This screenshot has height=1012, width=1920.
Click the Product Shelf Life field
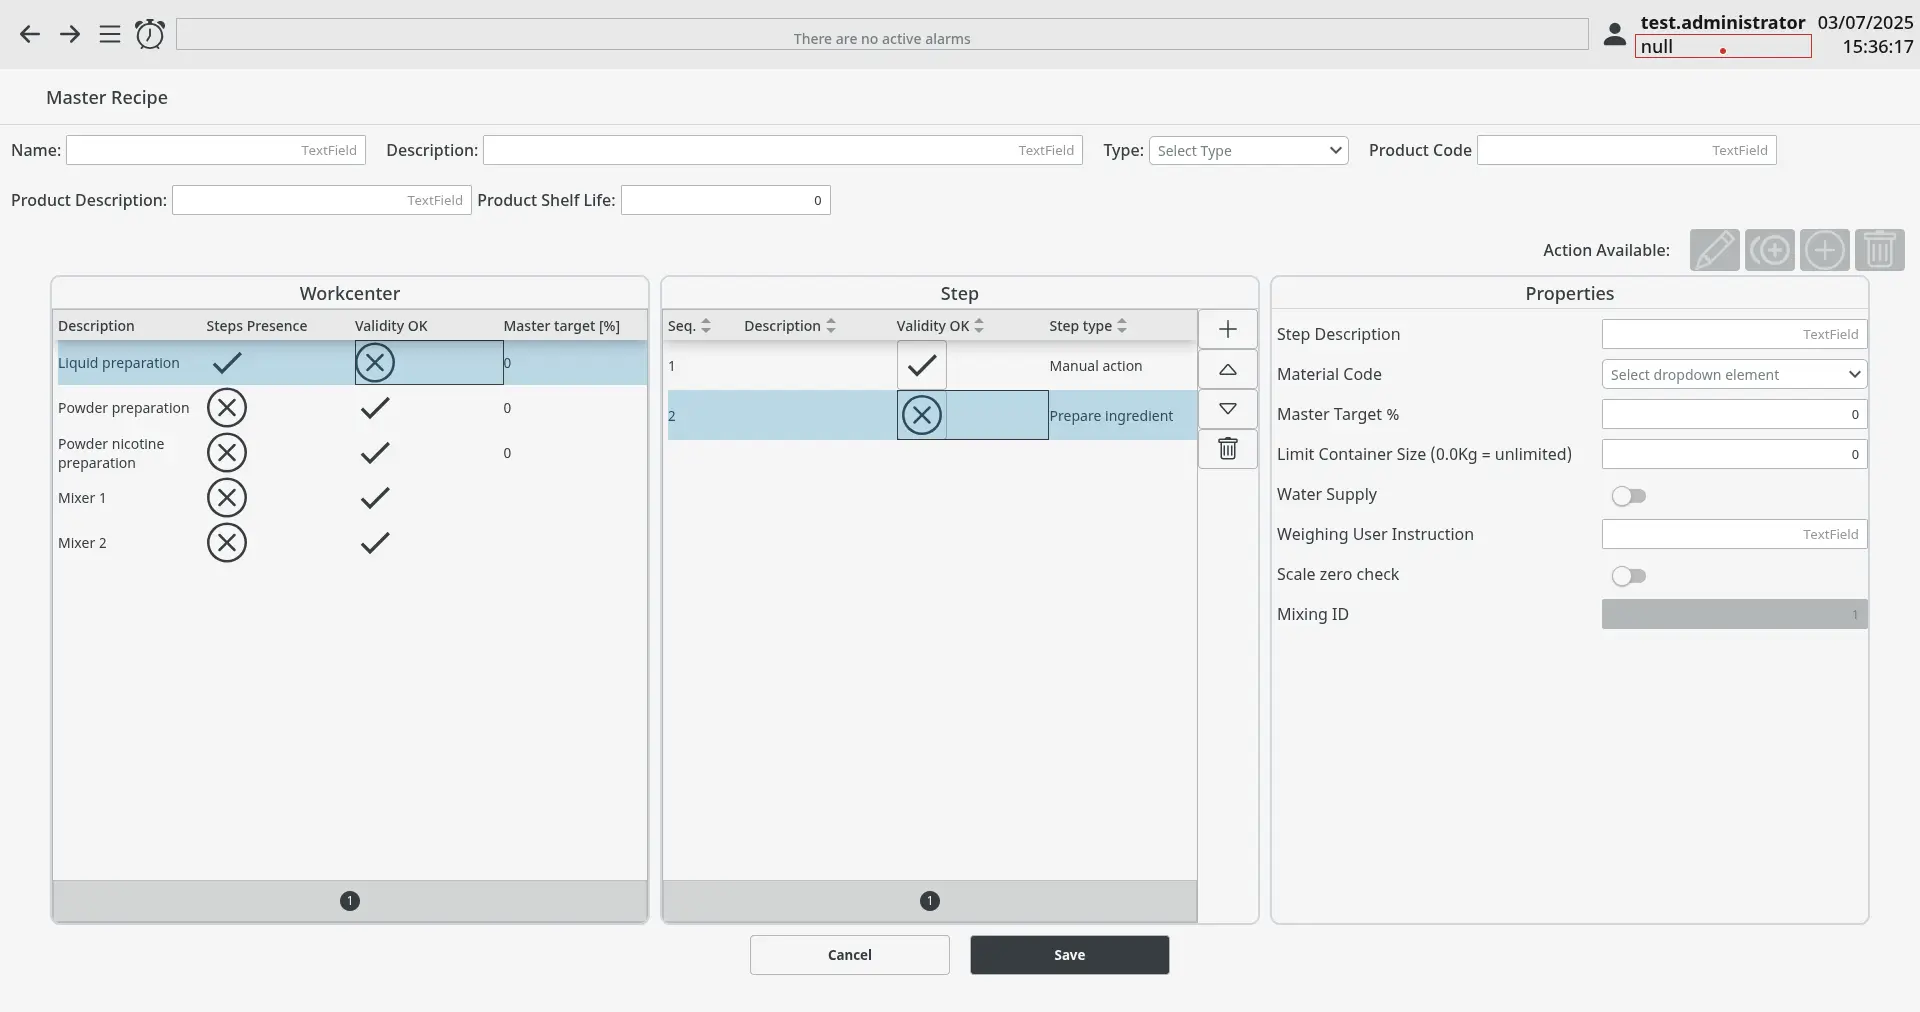(x=726, y=201)
